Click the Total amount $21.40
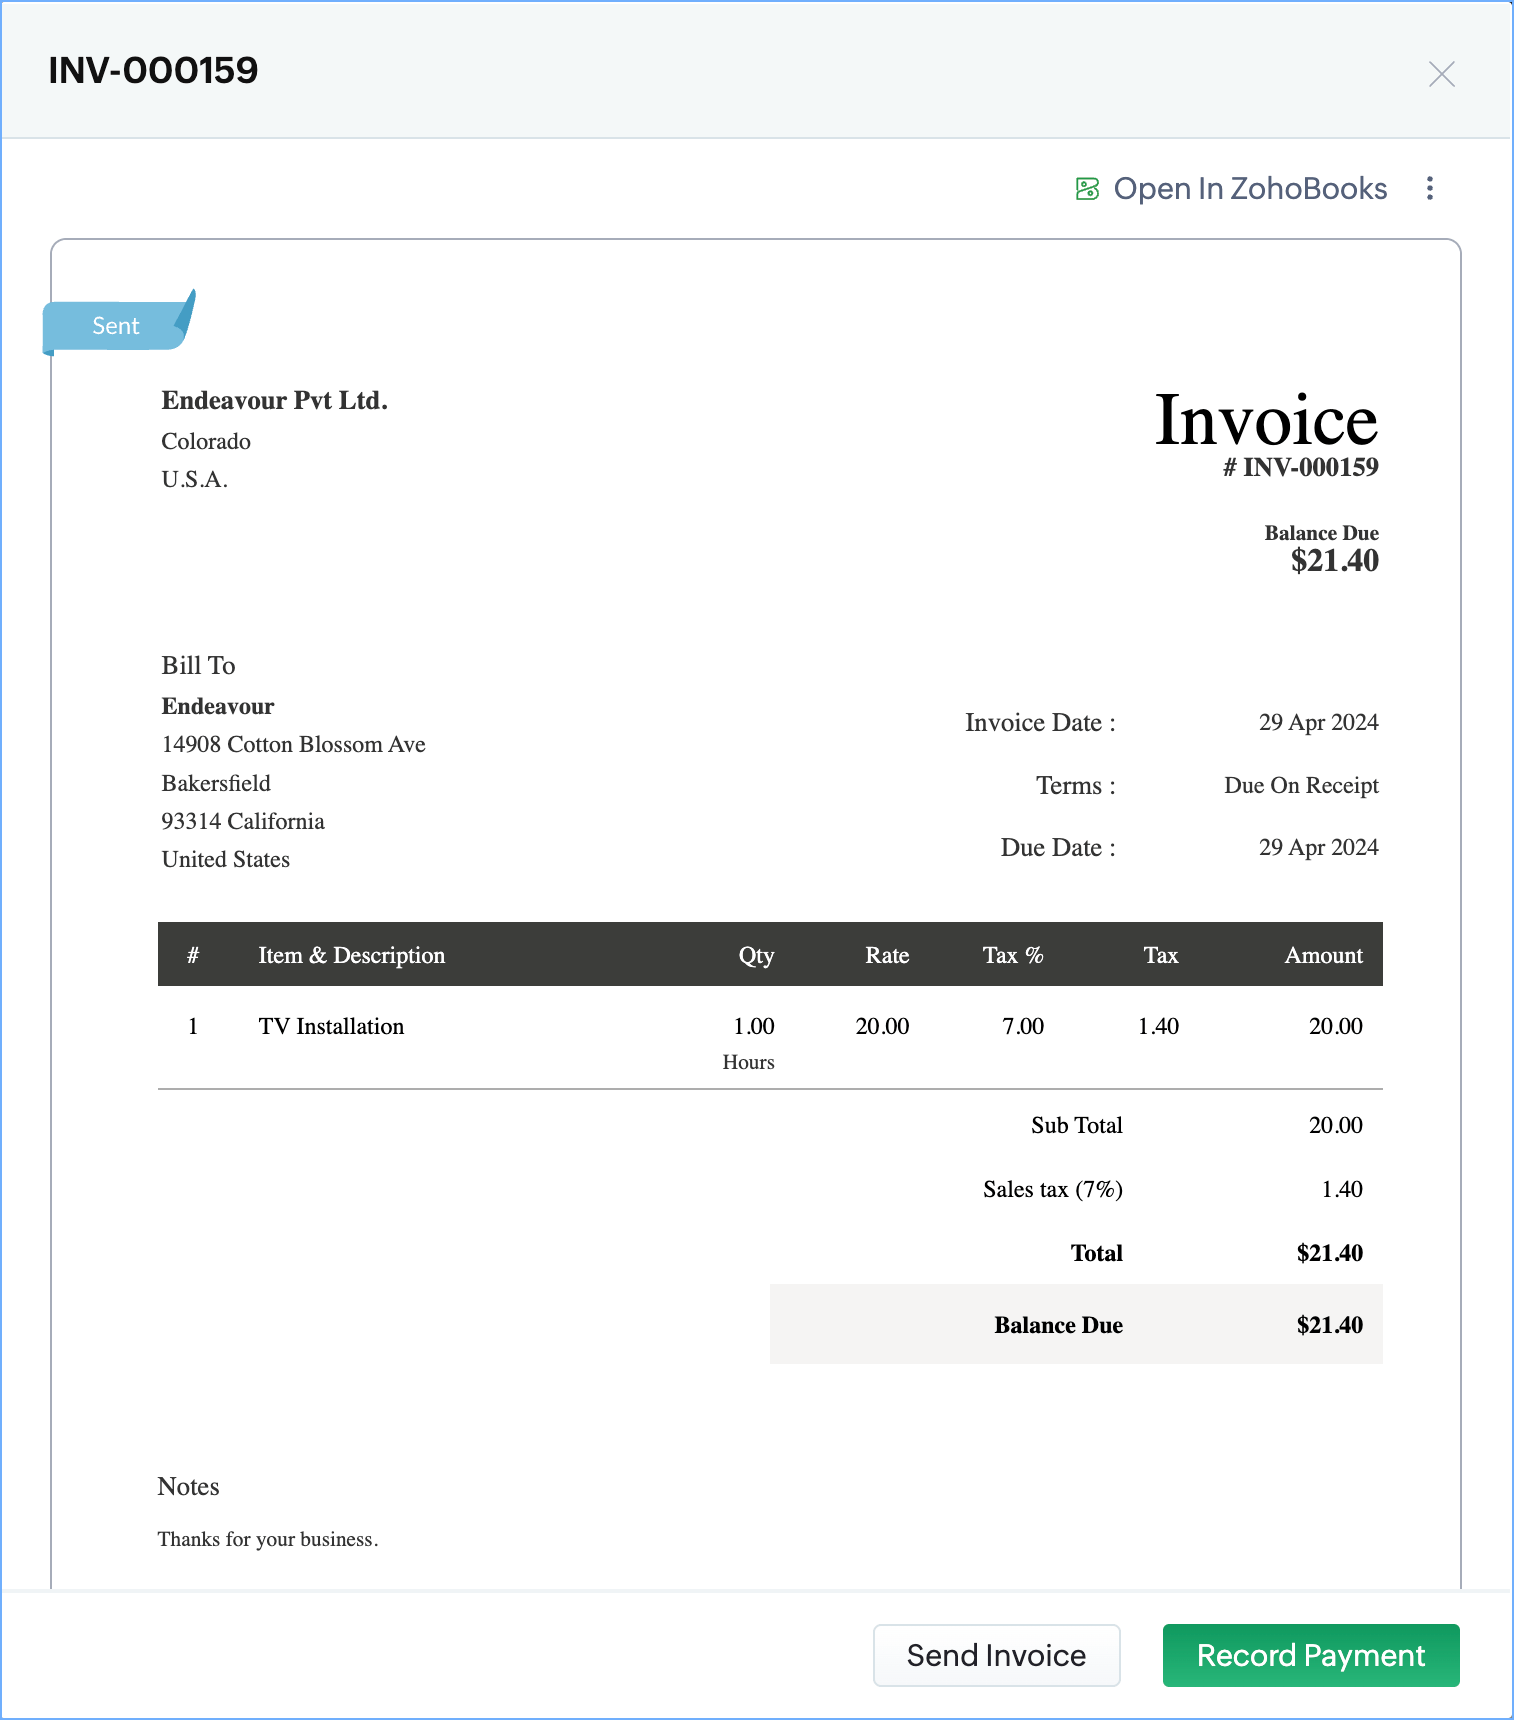This screenshot has height=1720, width=1514. (1329, 1253)
